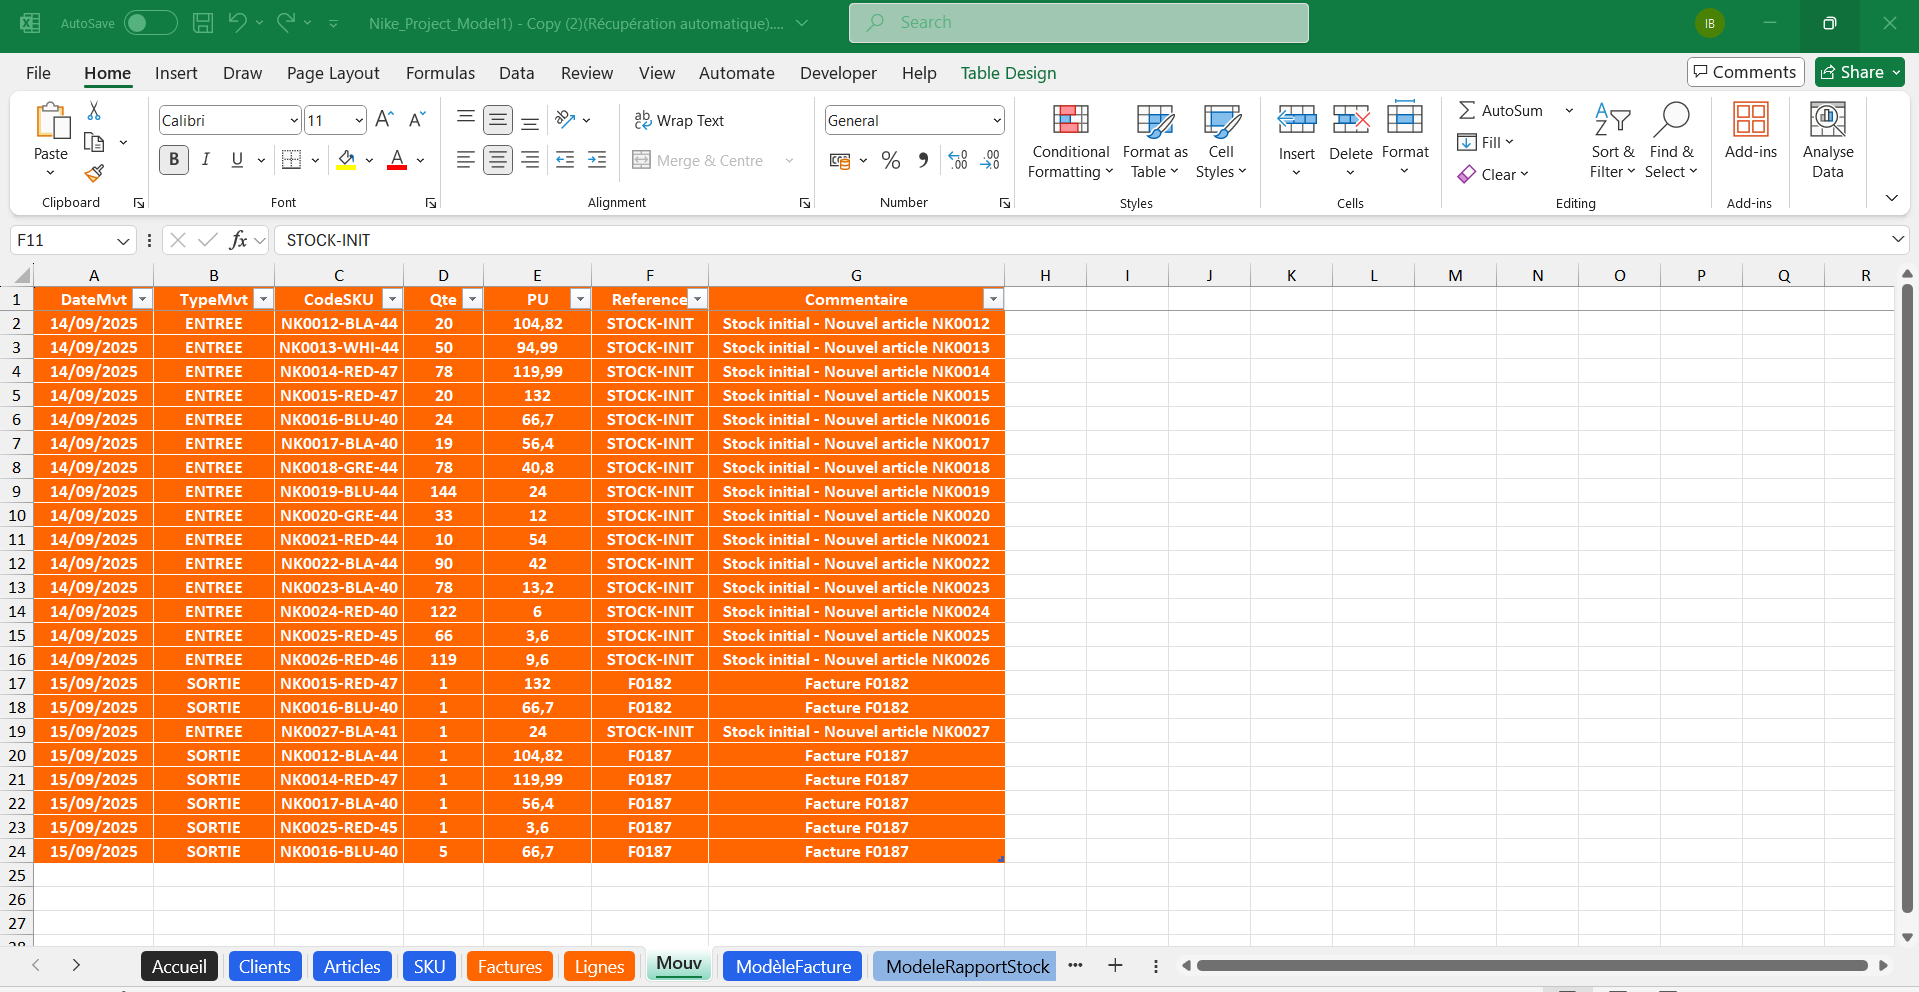Open the Formulas ribbon tab
The width and height of the screenshot is (1919, 992).
click(440, 73)
